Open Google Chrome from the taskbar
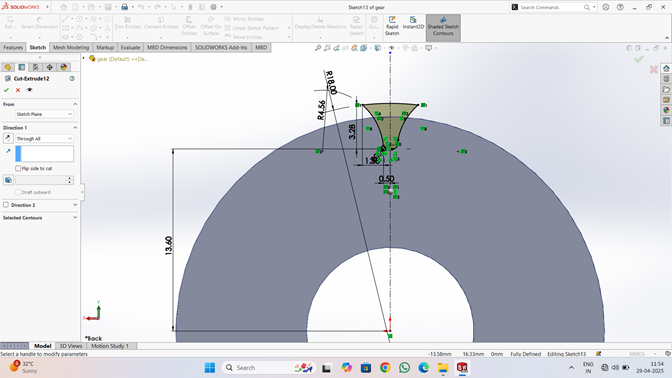The image size is (672, 378). [385, 368]
